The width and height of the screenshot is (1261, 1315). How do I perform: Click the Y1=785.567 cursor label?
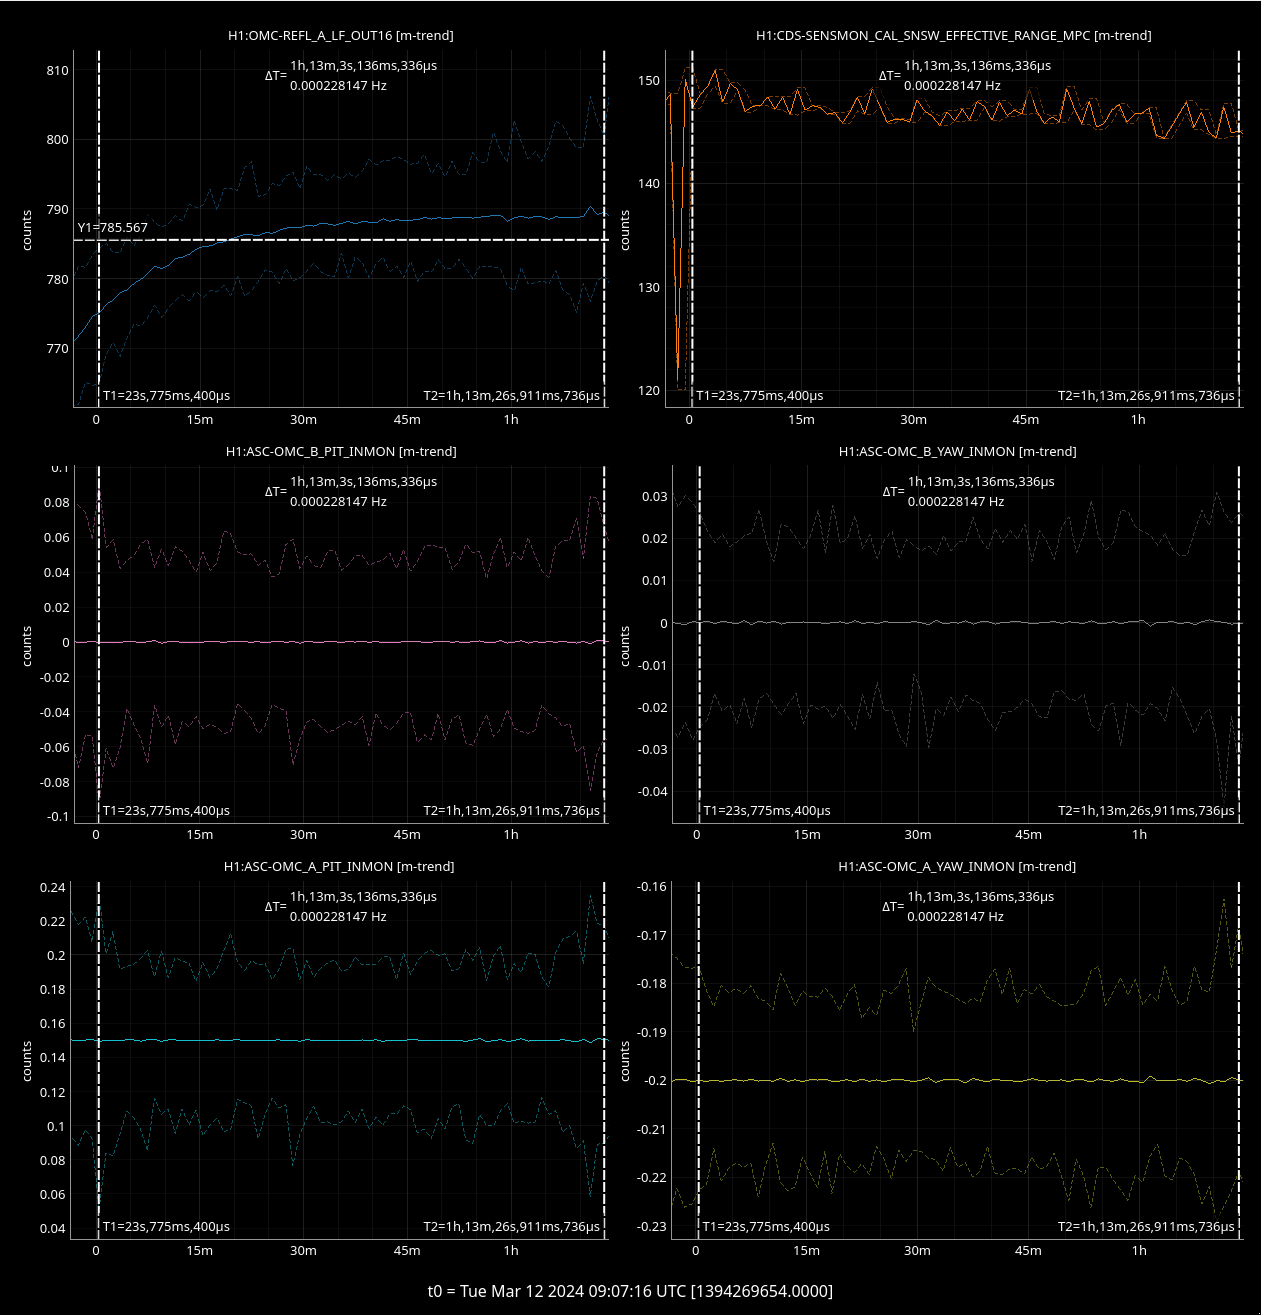pyautogui.click(x=113, y=228)
